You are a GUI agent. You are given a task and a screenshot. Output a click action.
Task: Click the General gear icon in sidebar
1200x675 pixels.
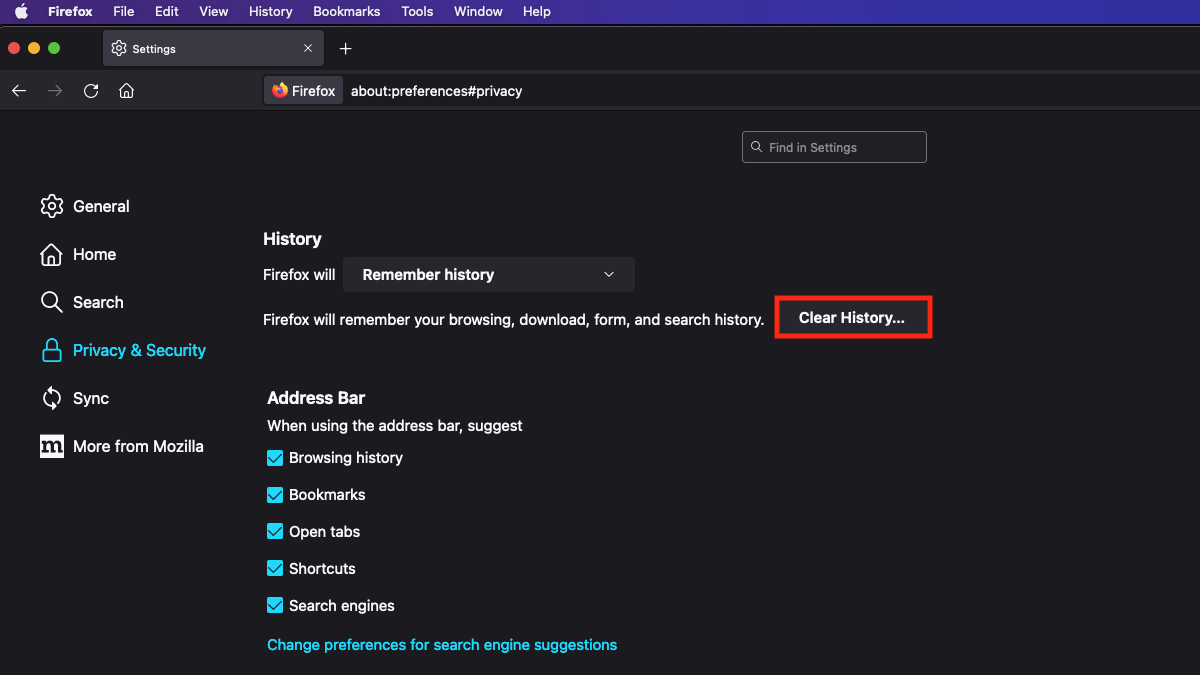[x=52, y=206]
